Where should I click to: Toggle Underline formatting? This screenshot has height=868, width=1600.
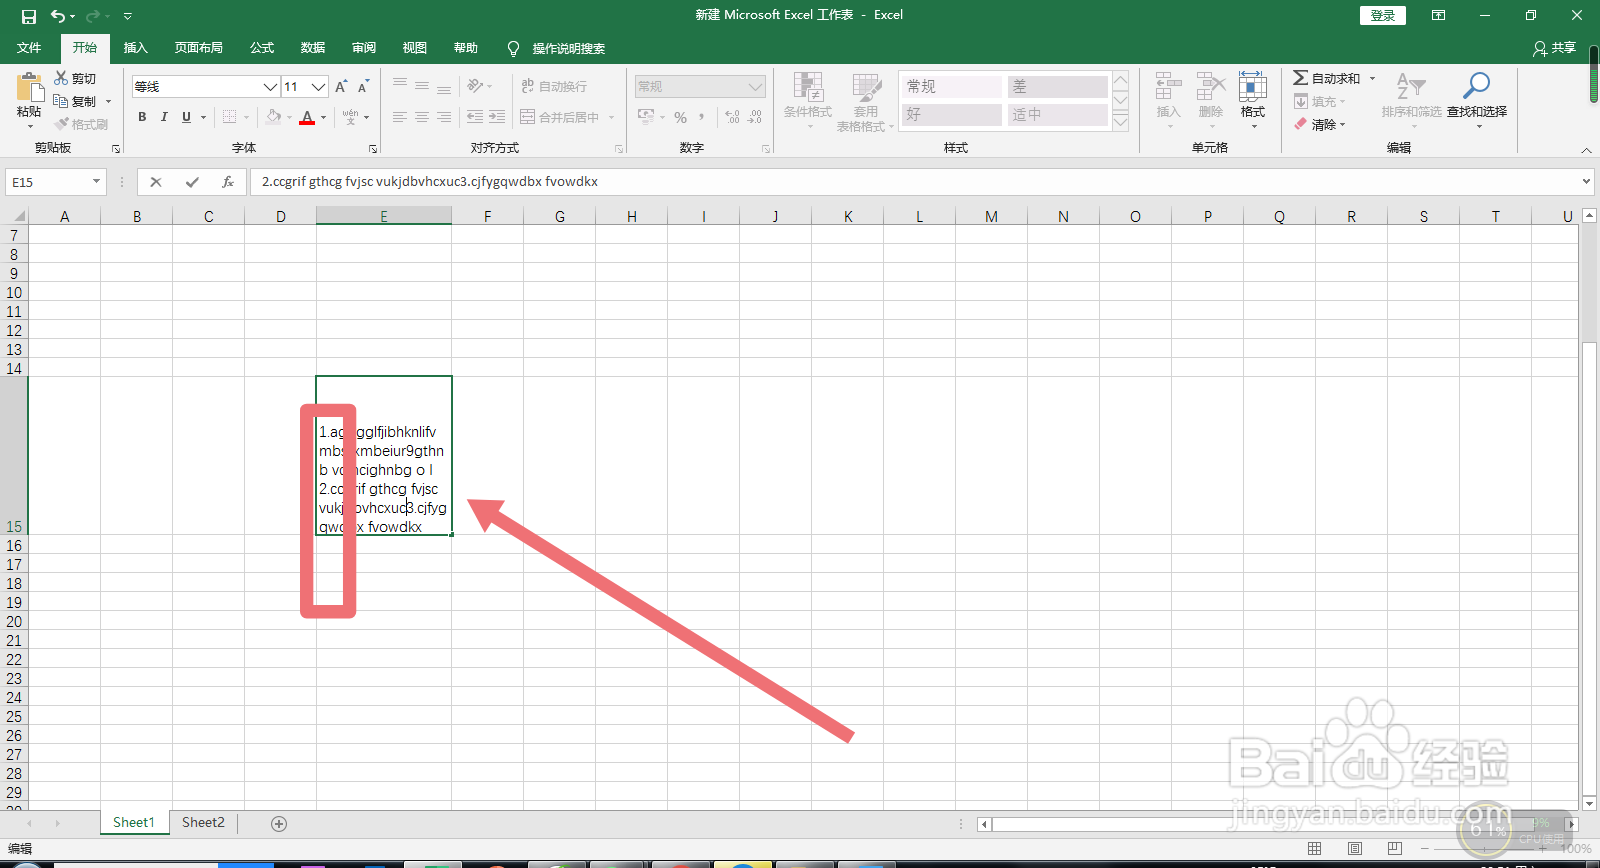pos(186,117)
